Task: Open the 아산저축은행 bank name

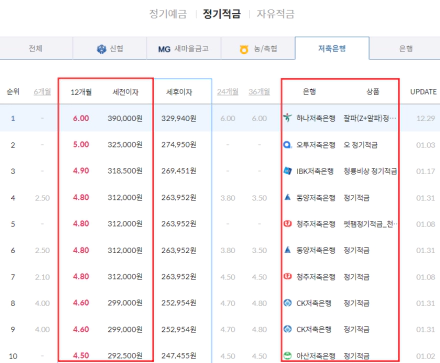Action: pos(316,356)
